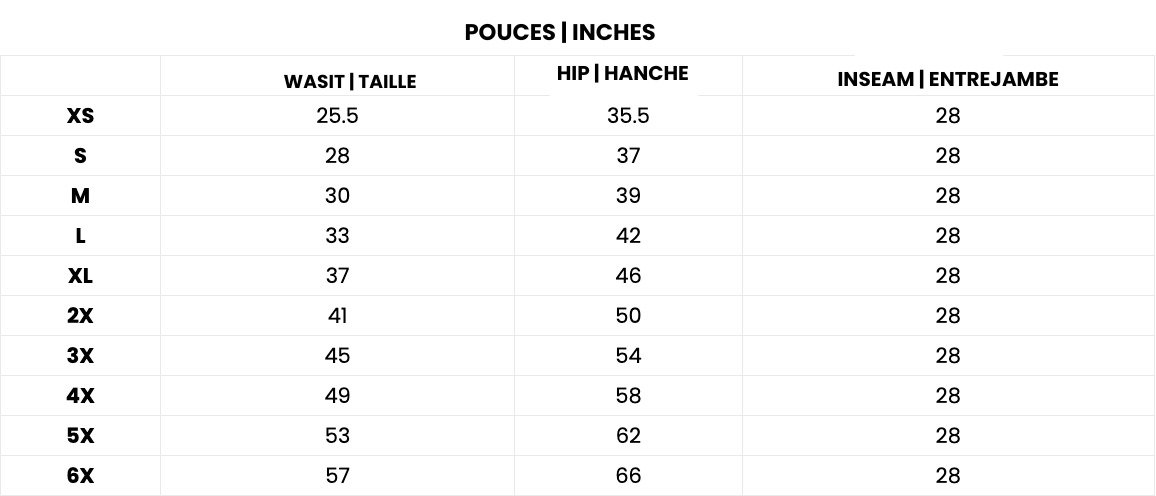The image size is (1156, 496).
Task: Select the HIP | HANCHE column header
Action: point(623,73)
